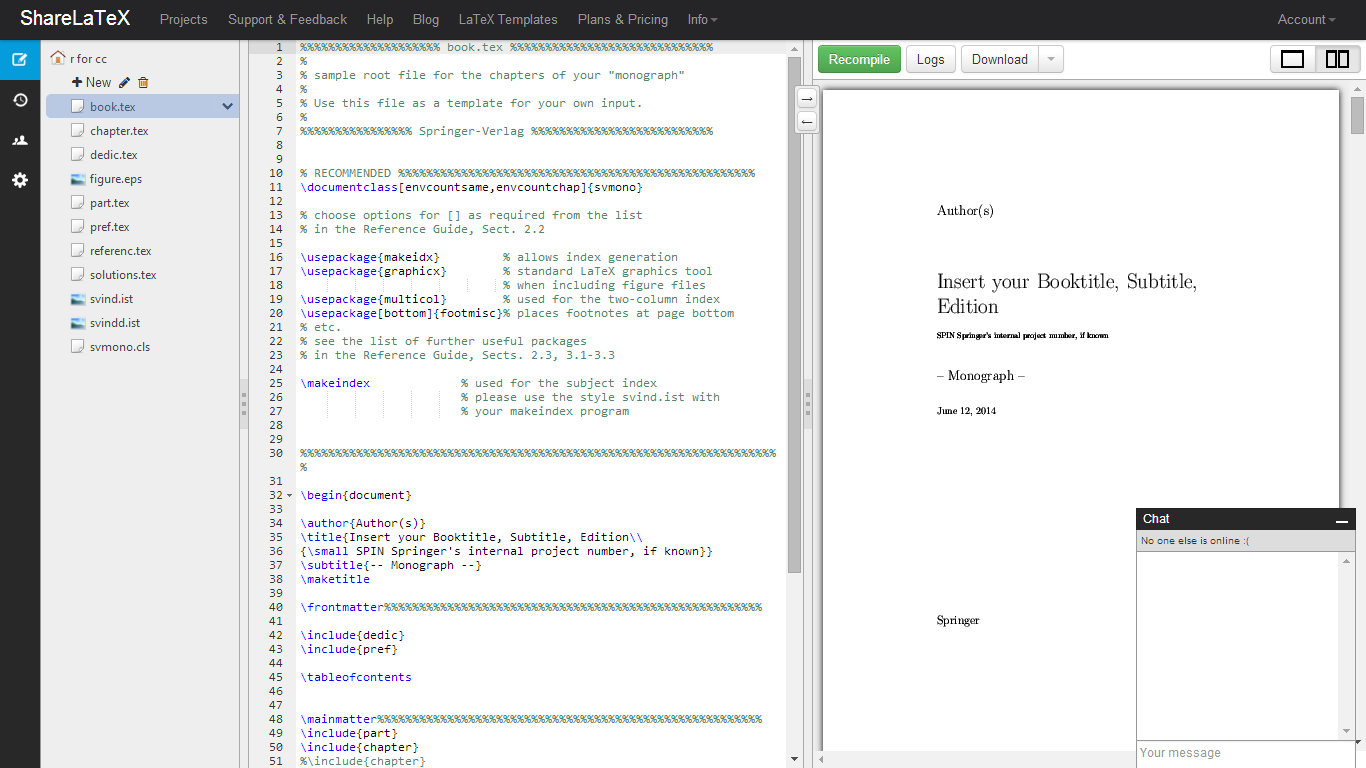Open the share/collaborators icon in sidebar
Image resolution: width=1366 pixels, height=768 pixels.
pyautogui.click(x=20, y=140)
